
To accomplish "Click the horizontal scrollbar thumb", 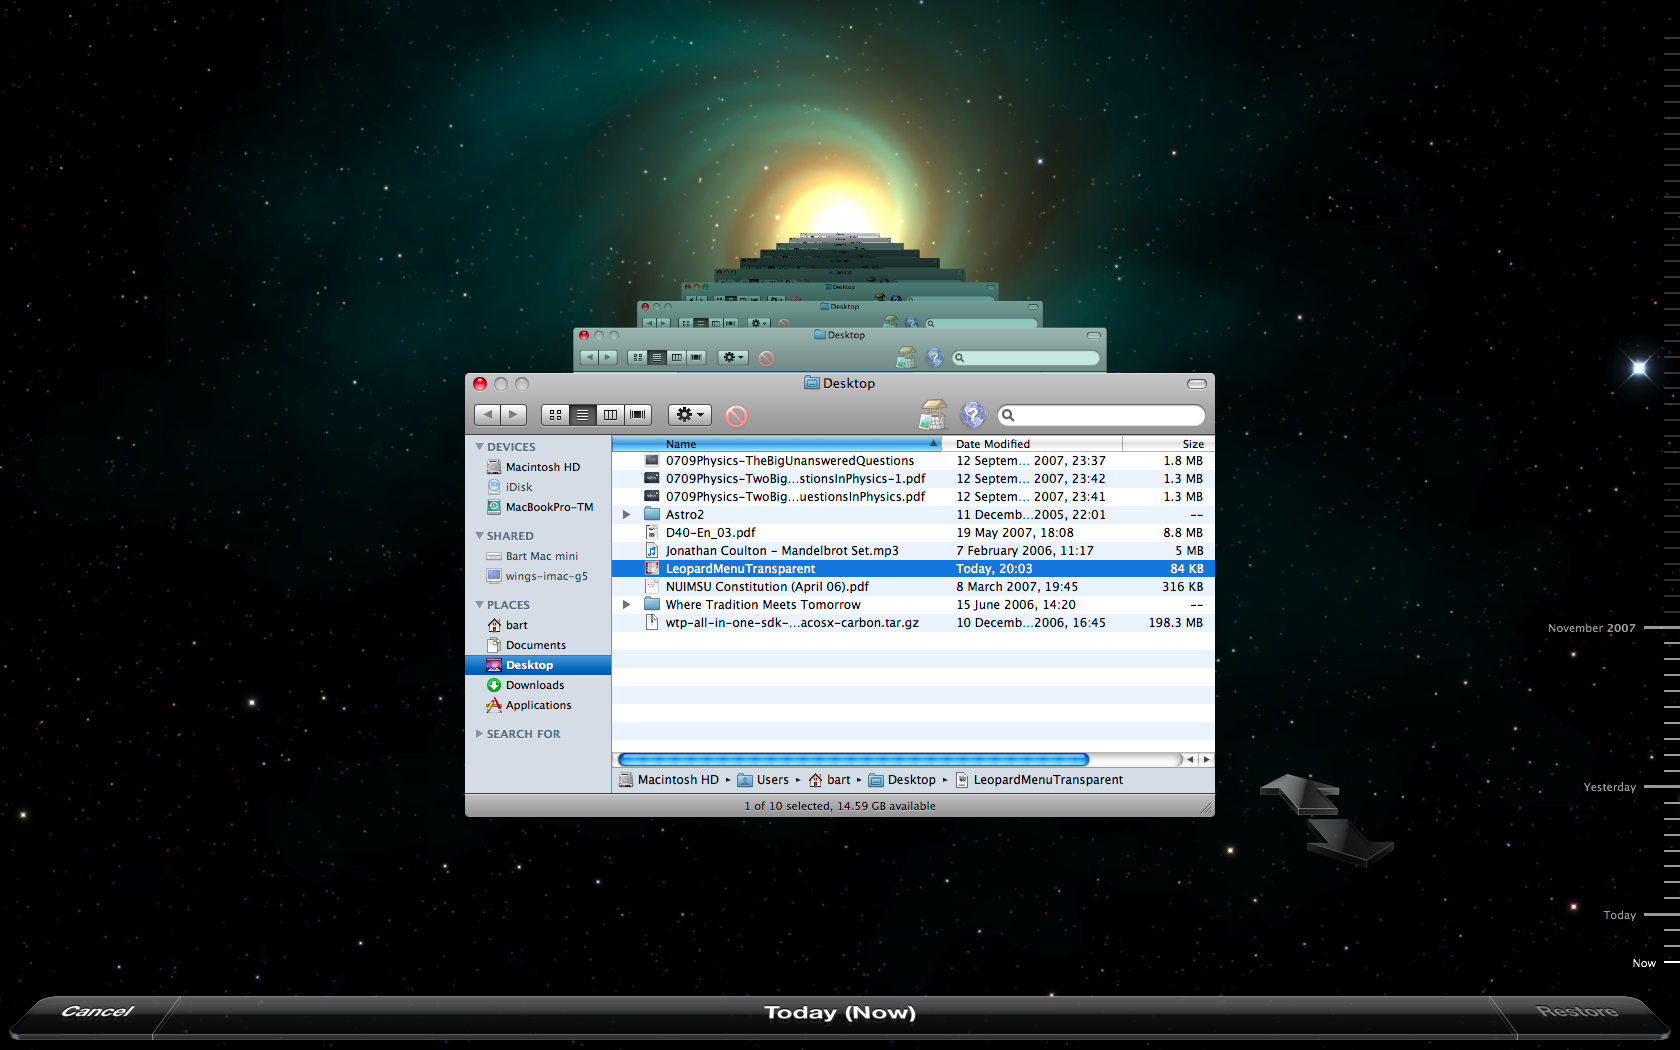I will 853,760.
